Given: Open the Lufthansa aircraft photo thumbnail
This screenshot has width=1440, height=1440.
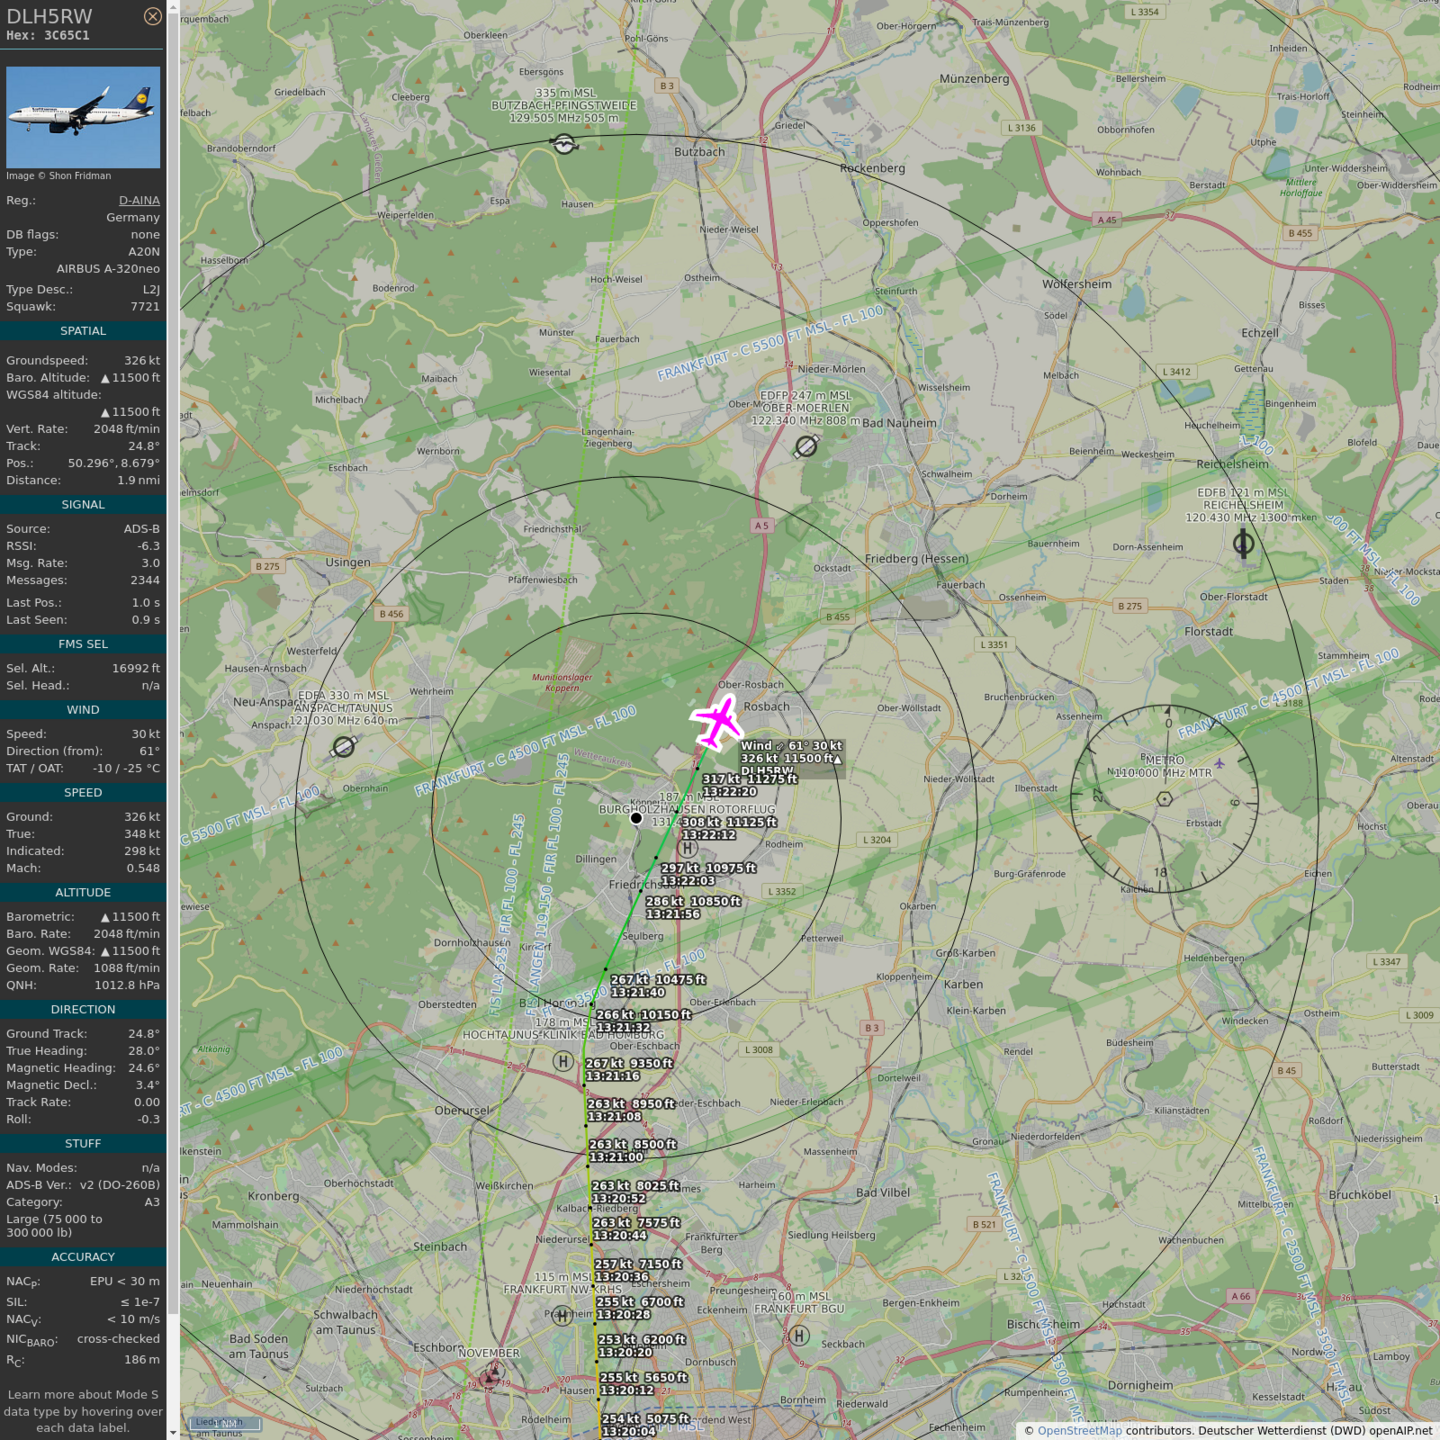Looking at the screenshot, I should point(83,117).
